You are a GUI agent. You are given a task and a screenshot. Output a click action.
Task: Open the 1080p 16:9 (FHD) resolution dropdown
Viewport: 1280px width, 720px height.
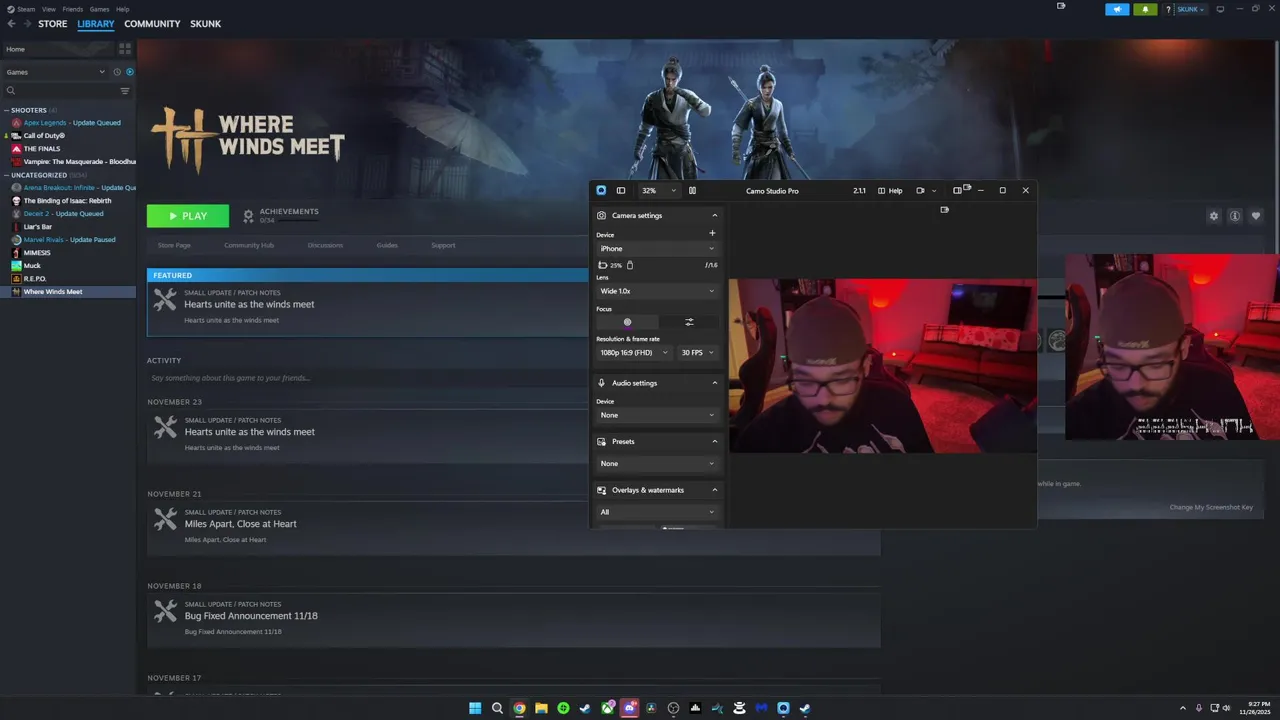[x=635, y=352]
